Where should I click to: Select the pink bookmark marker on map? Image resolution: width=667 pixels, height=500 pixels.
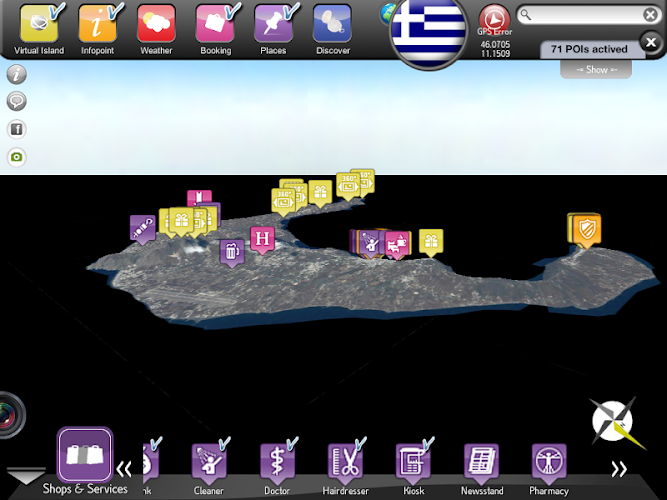click(199, 197)
